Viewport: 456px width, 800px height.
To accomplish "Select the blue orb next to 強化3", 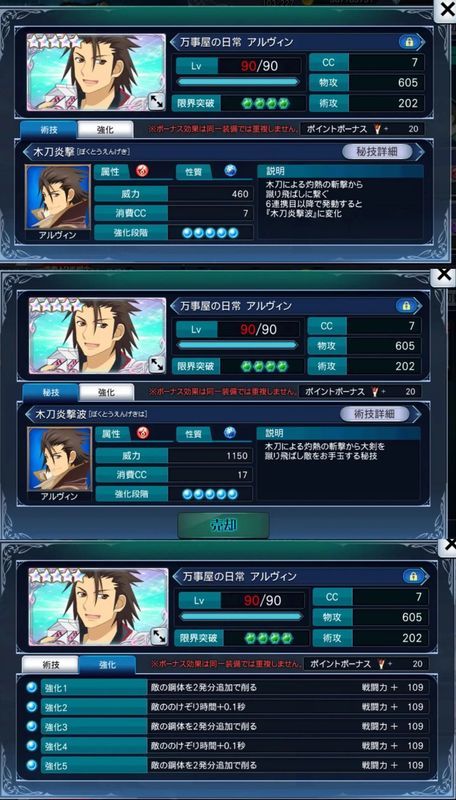I will [32, 726].
